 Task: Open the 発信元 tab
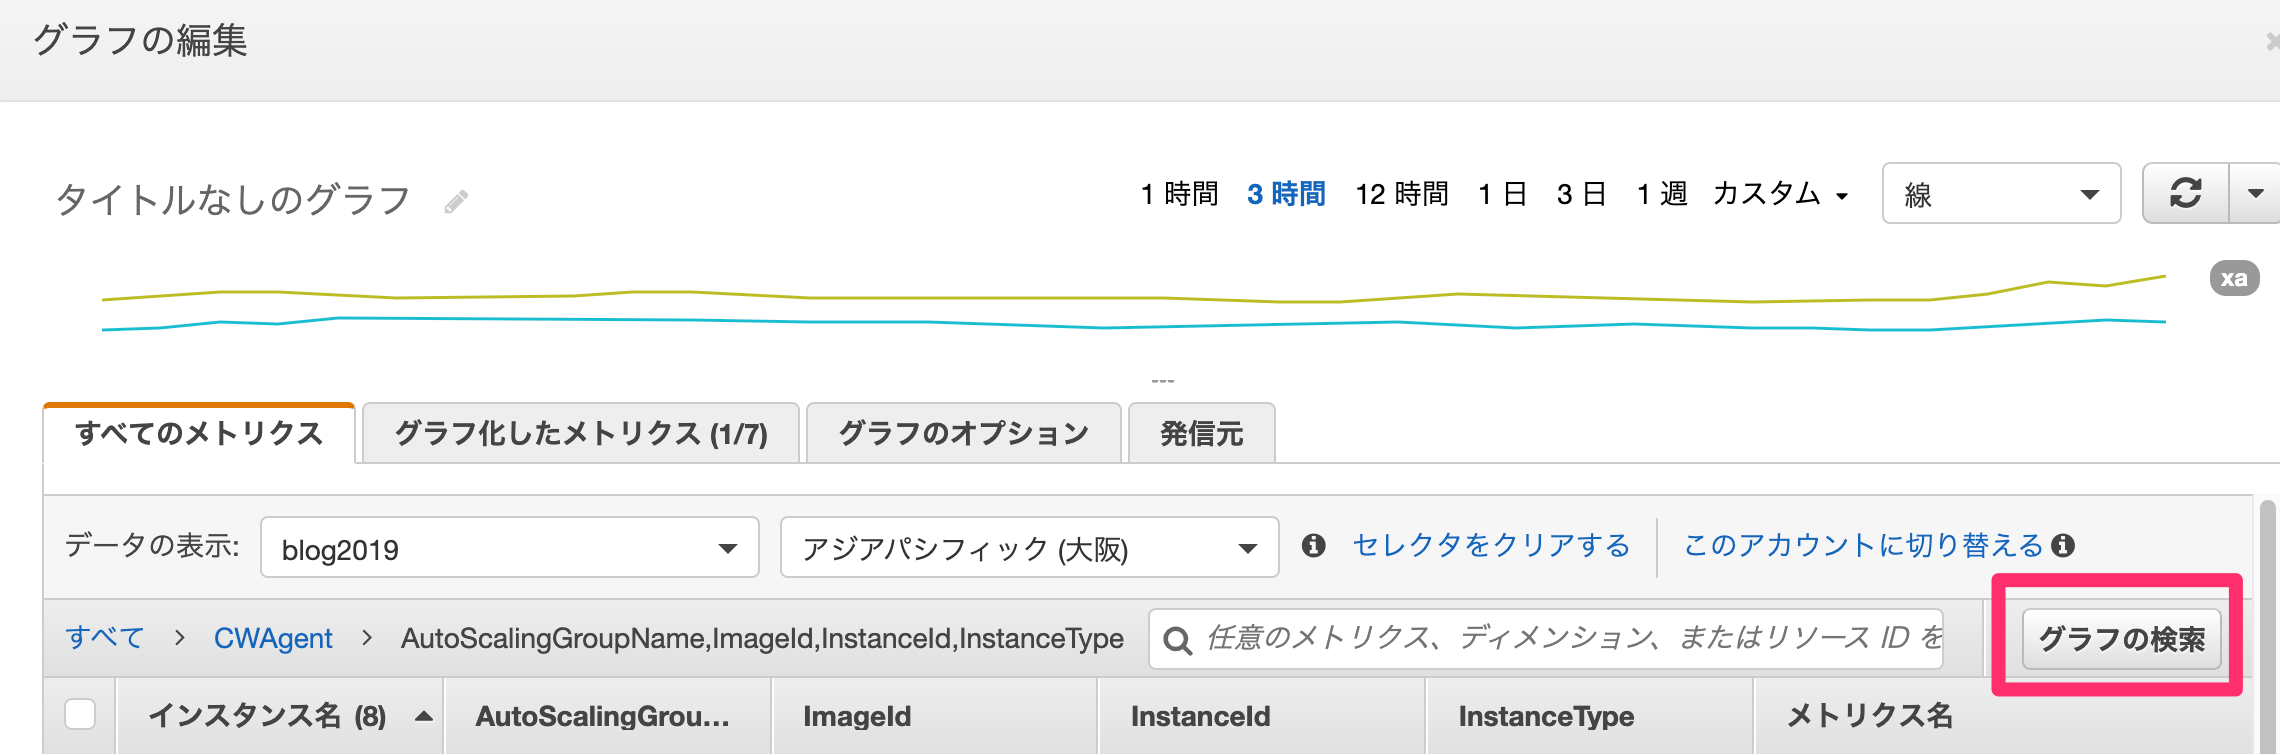click(1202, 433)
